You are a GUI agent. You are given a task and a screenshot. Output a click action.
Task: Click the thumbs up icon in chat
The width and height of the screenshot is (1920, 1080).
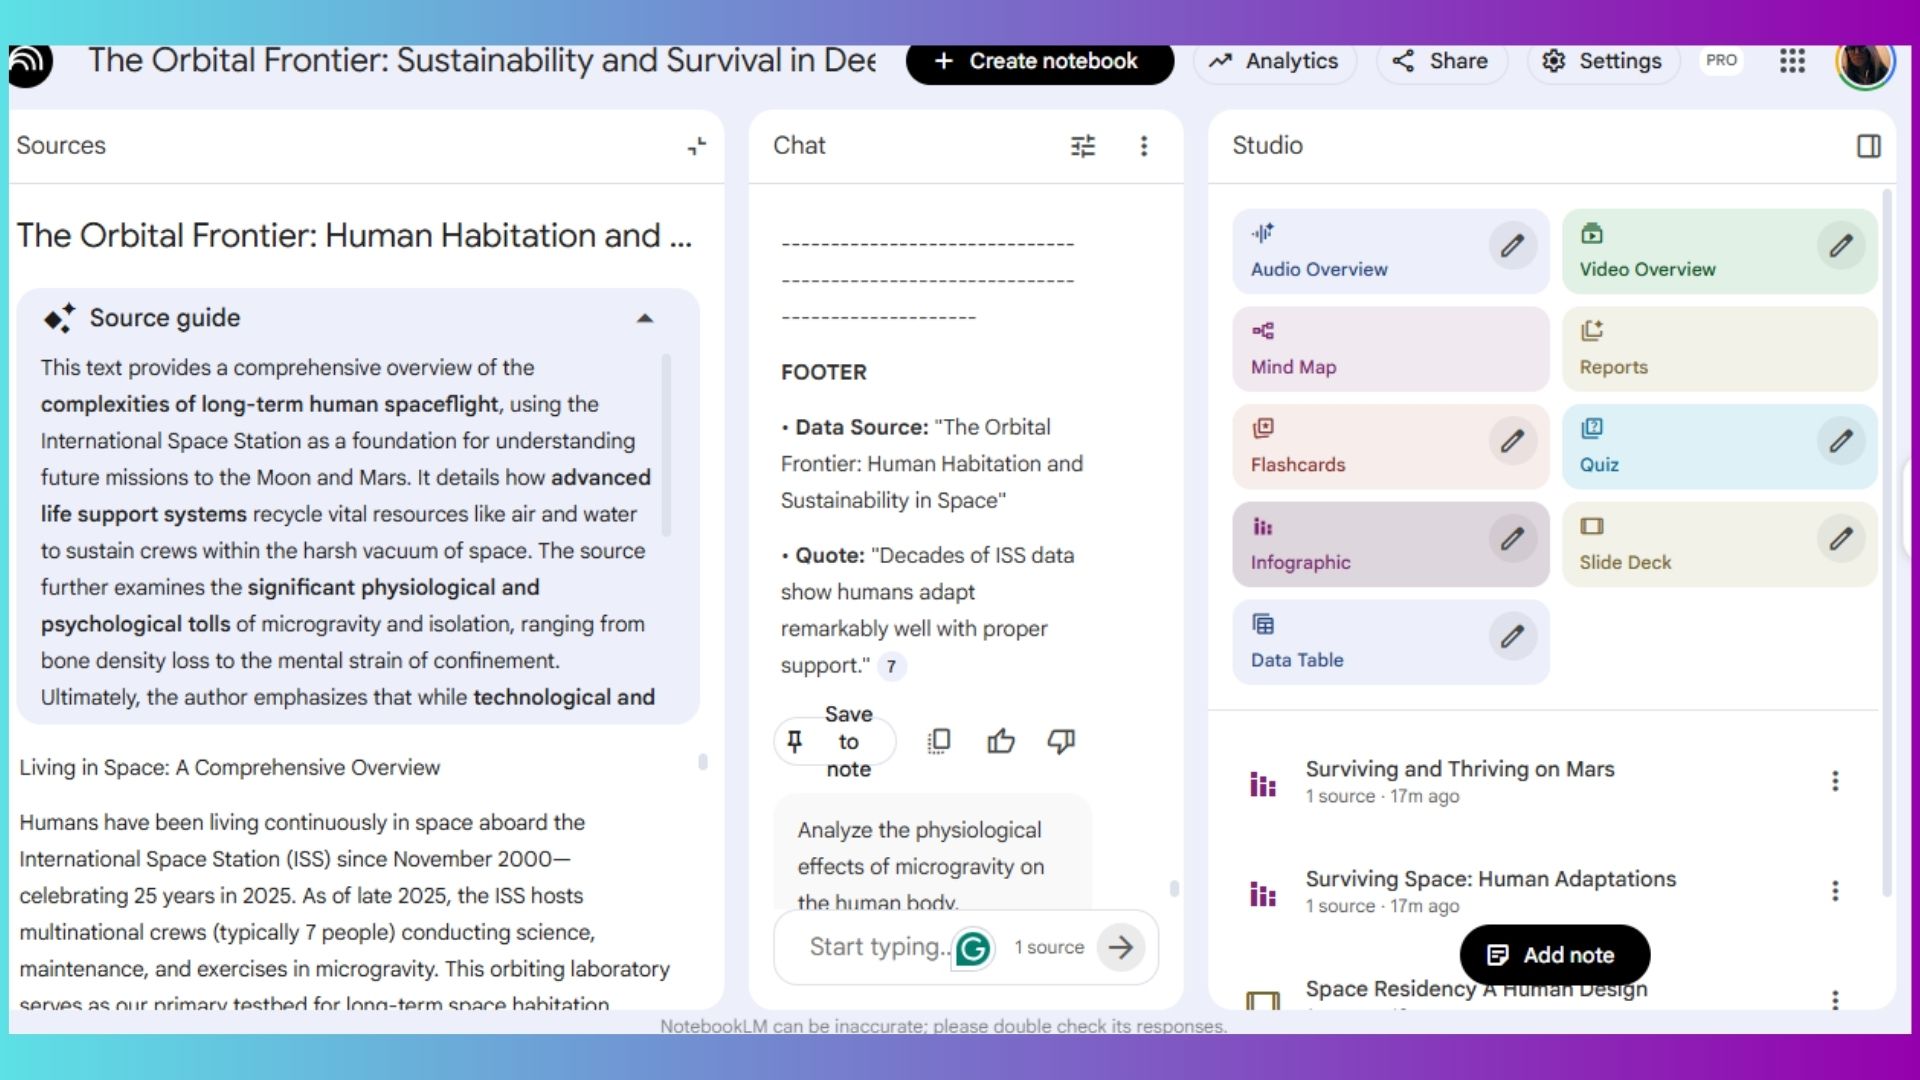1000,741
